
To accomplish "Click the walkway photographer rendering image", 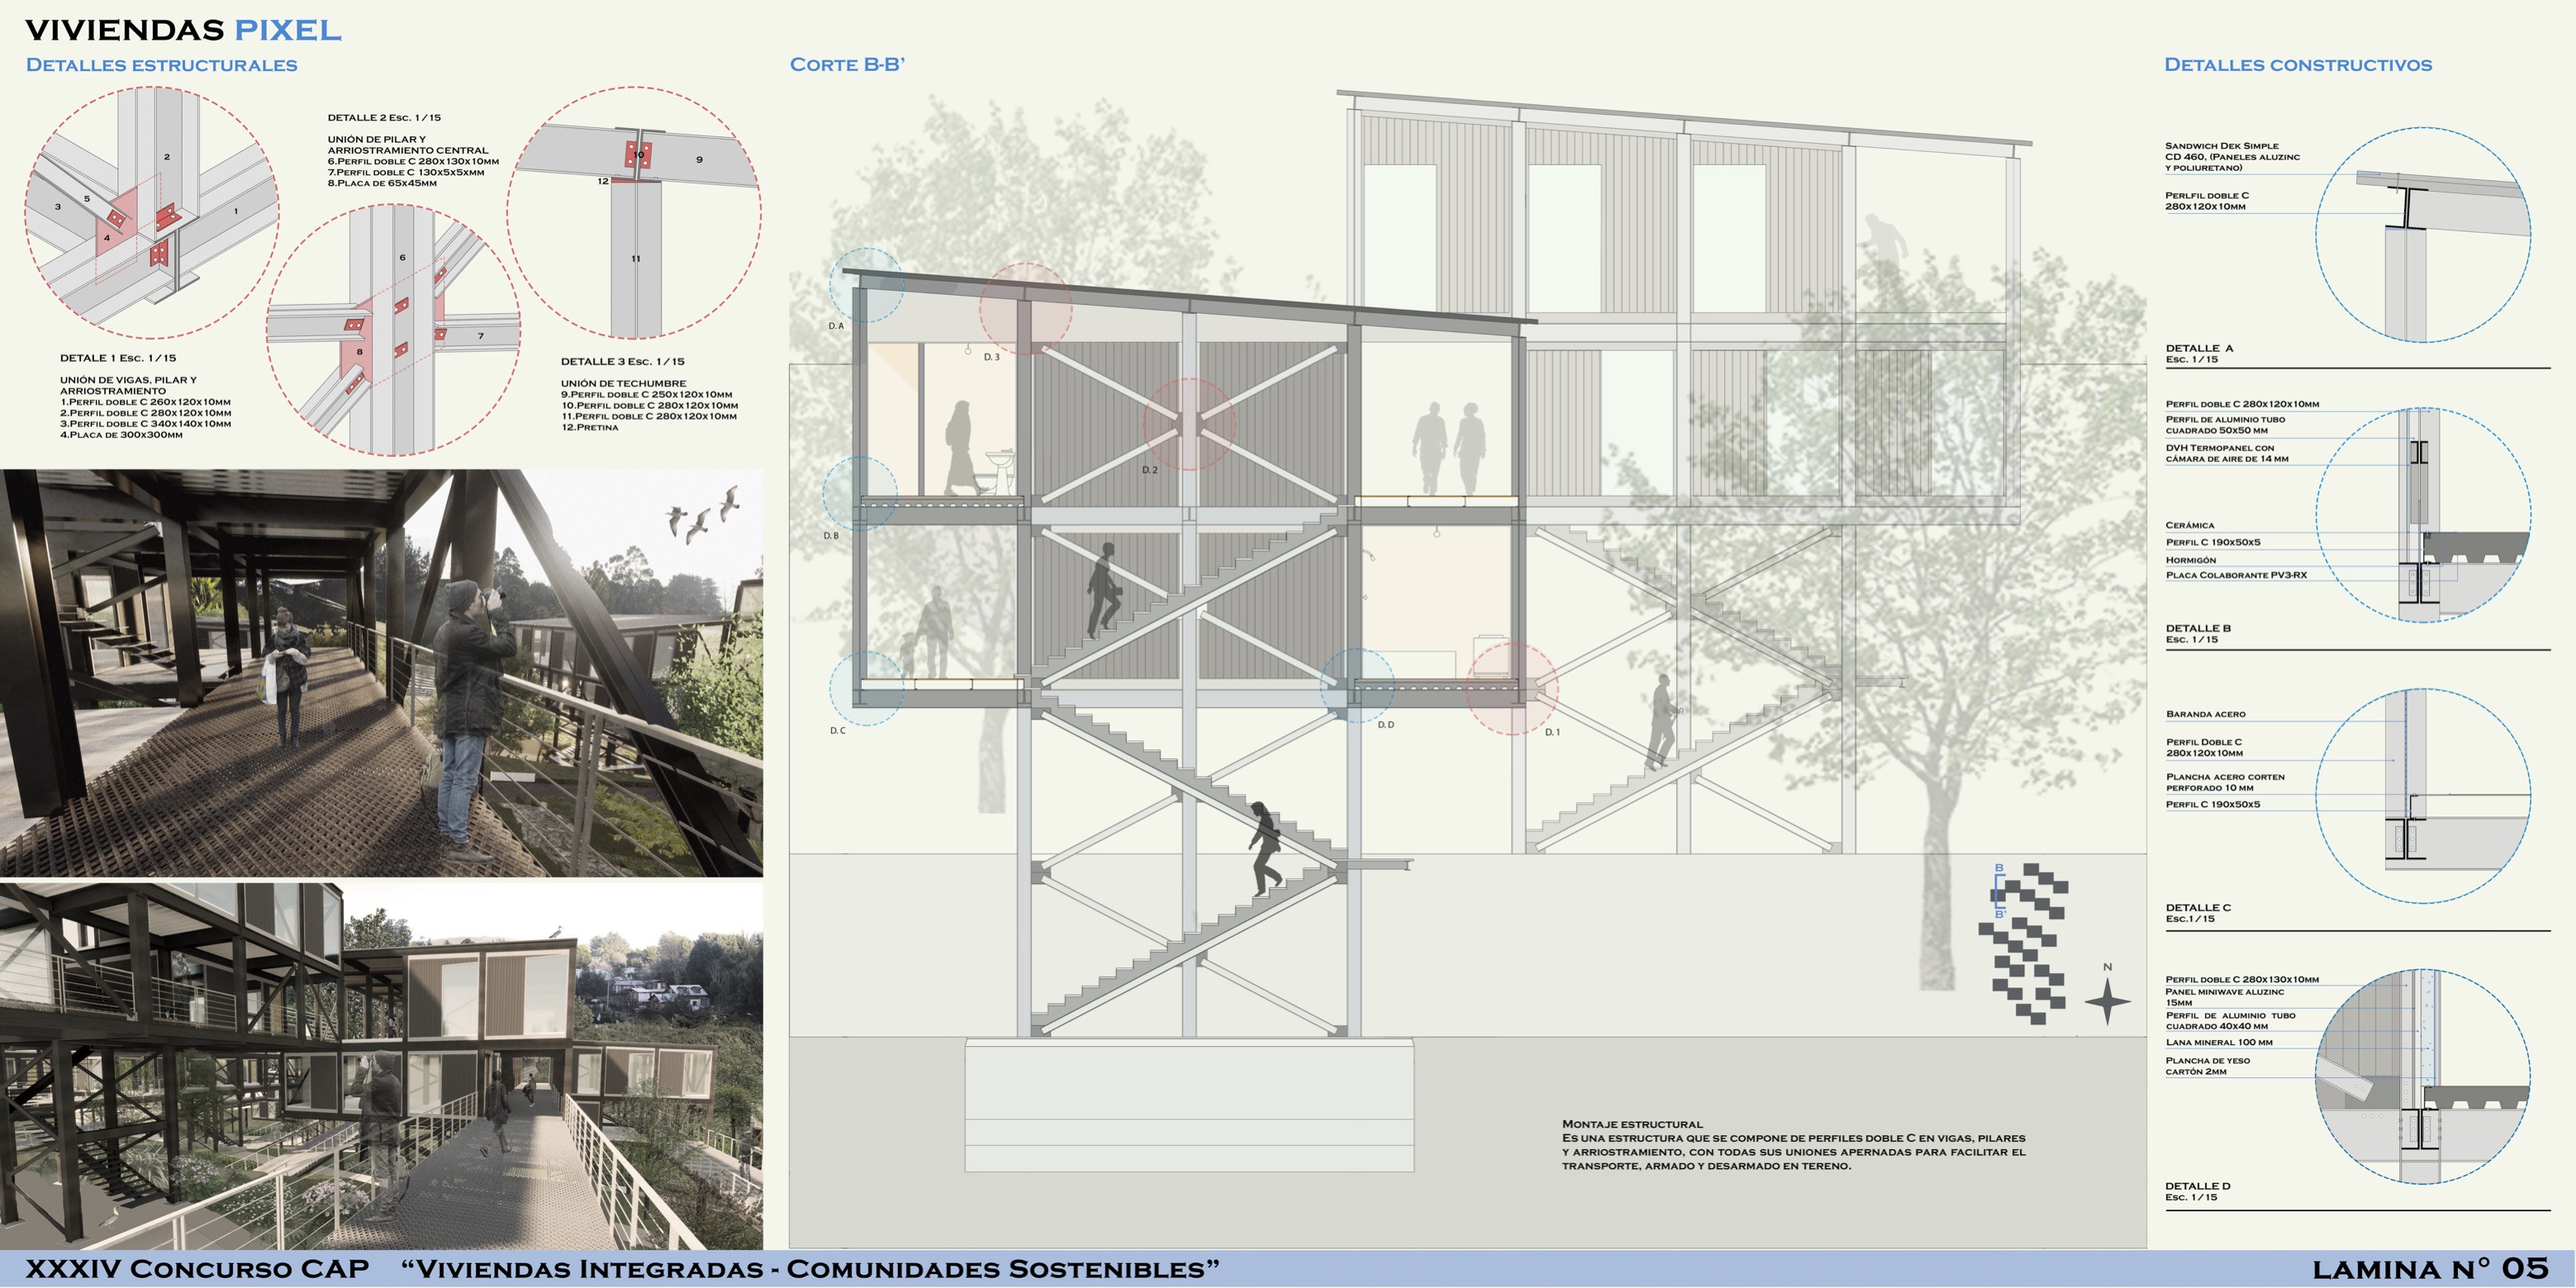I will 381,673.
